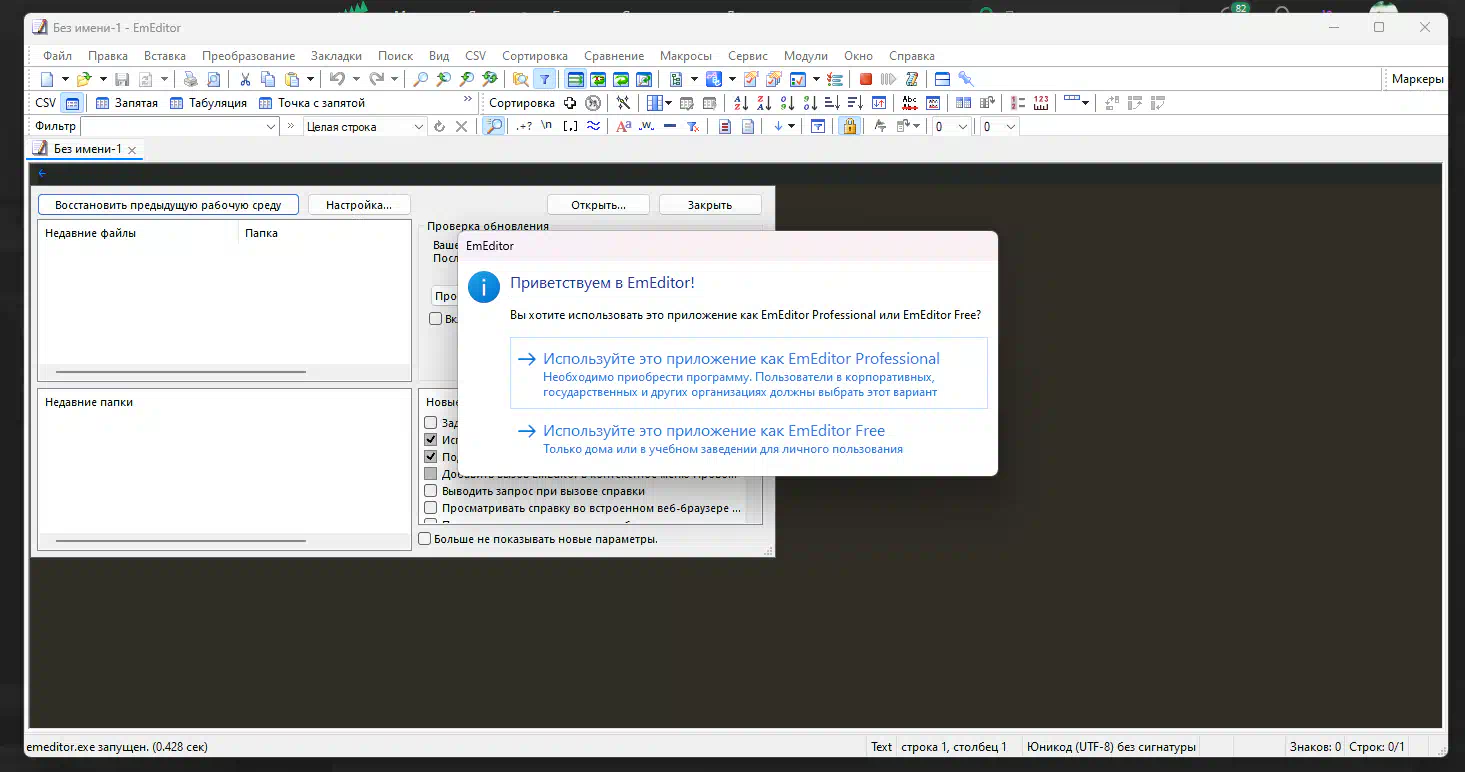Click the padlock icon on filter bar
Viewport: 1465px width, 772px height.
[849, 127]
